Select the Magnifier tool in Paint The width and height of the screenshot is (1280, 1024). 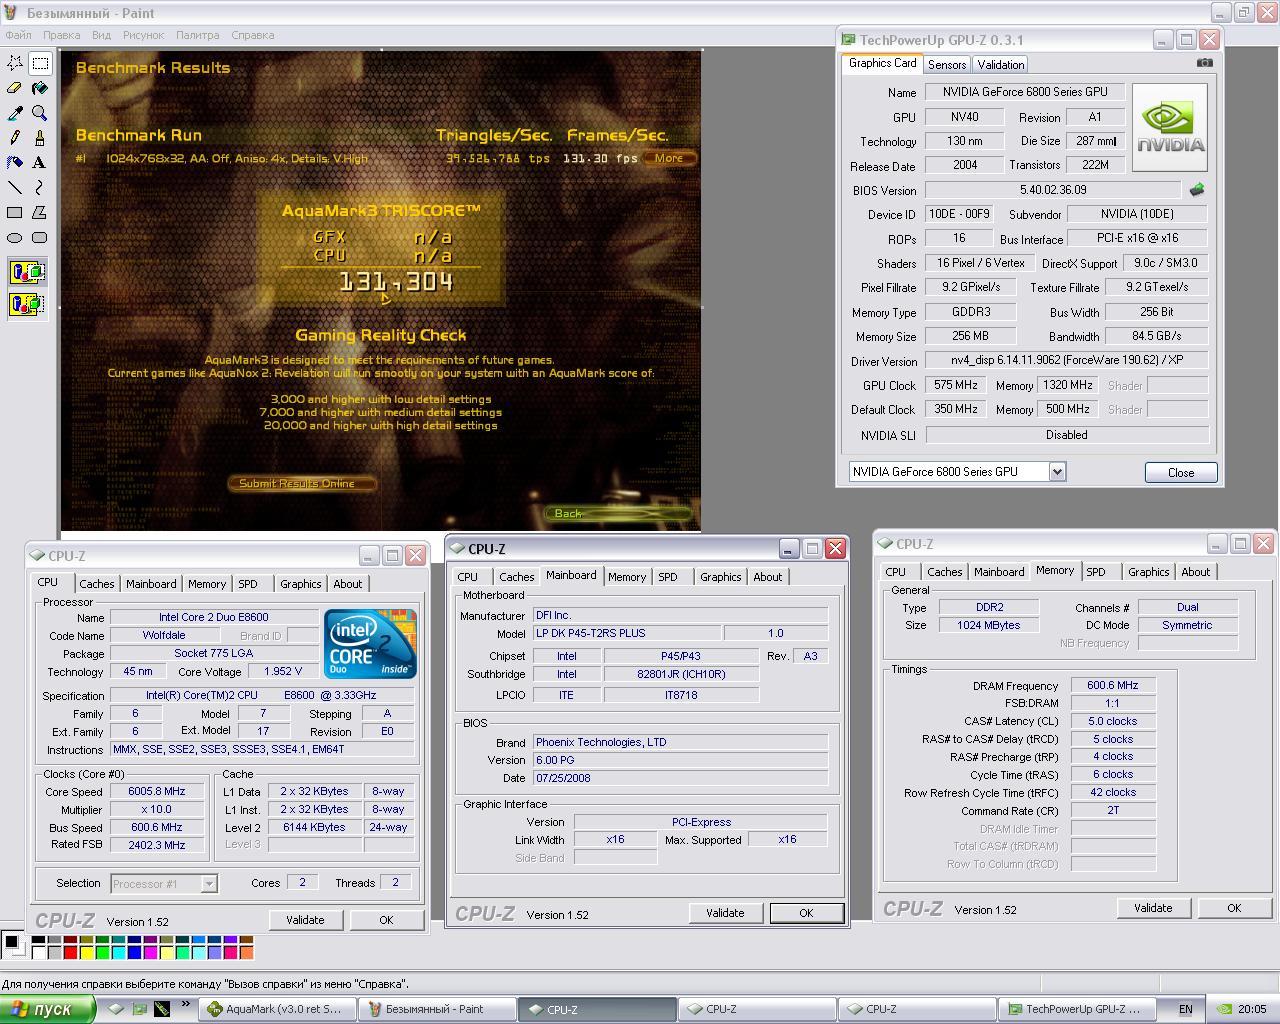(40, 113)
